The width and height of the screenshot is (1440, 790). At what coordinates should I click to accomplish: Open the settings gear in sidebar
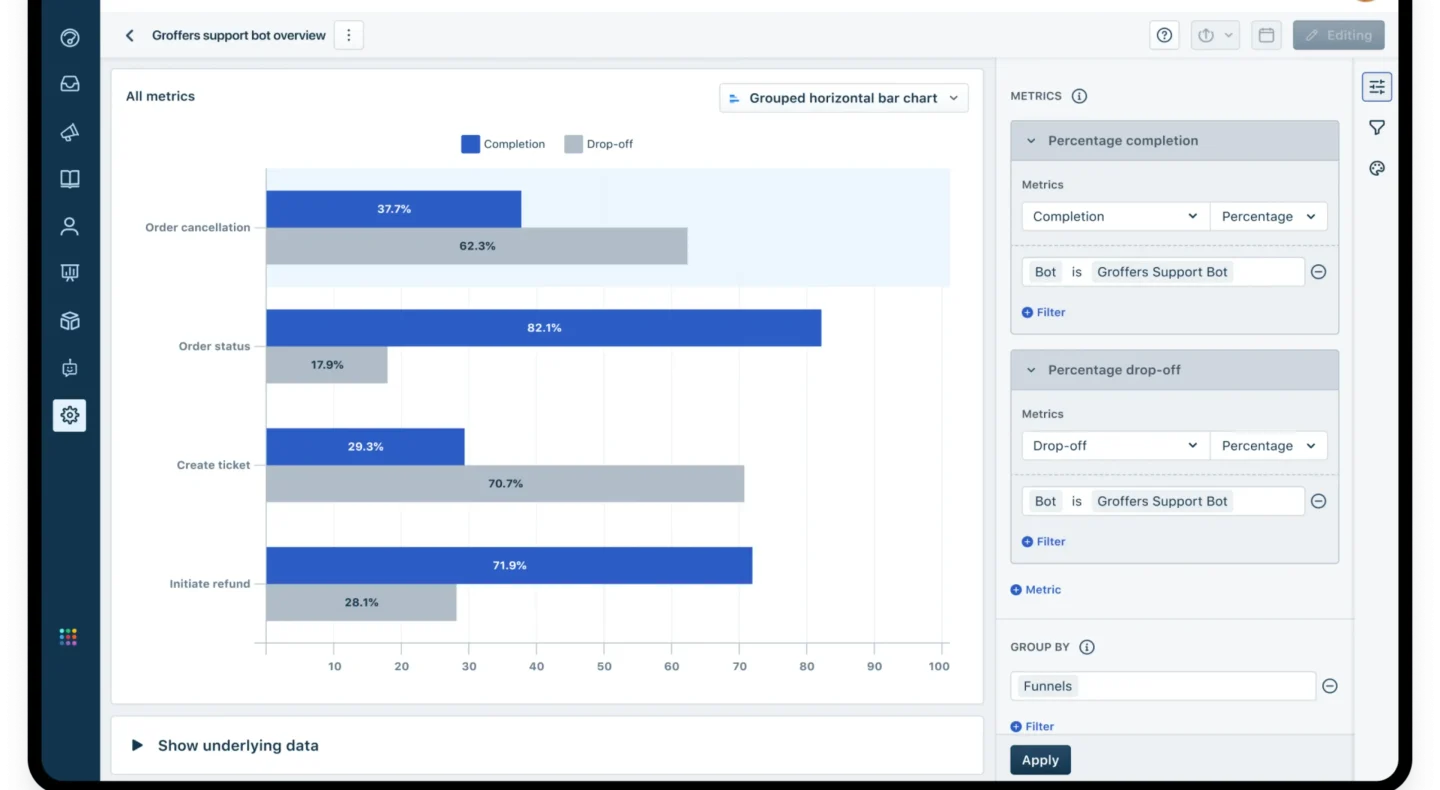click(70, 415)
